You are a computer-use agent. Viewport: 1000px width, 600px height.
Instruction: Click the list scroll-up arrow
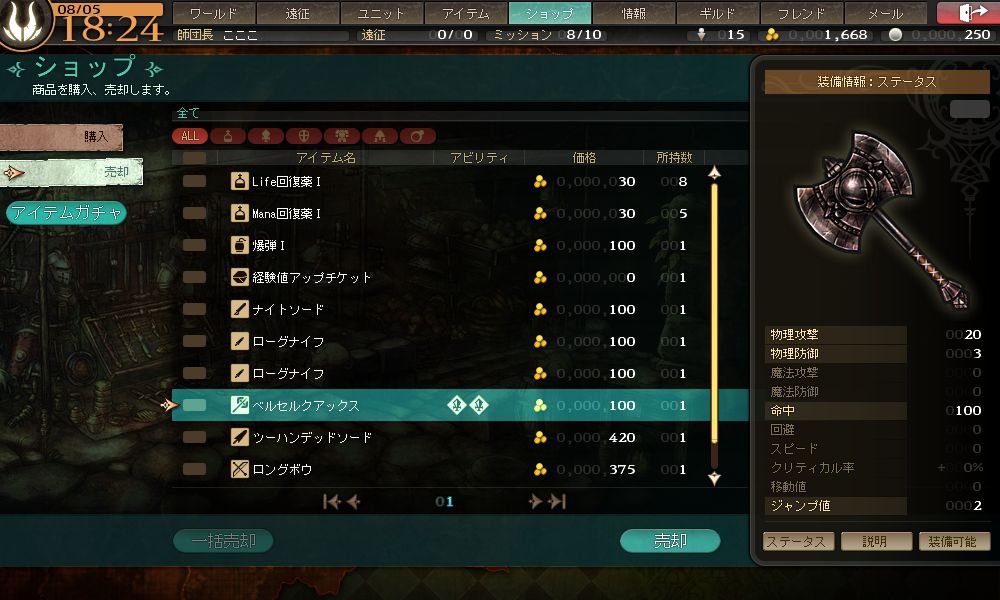[714, 172]
